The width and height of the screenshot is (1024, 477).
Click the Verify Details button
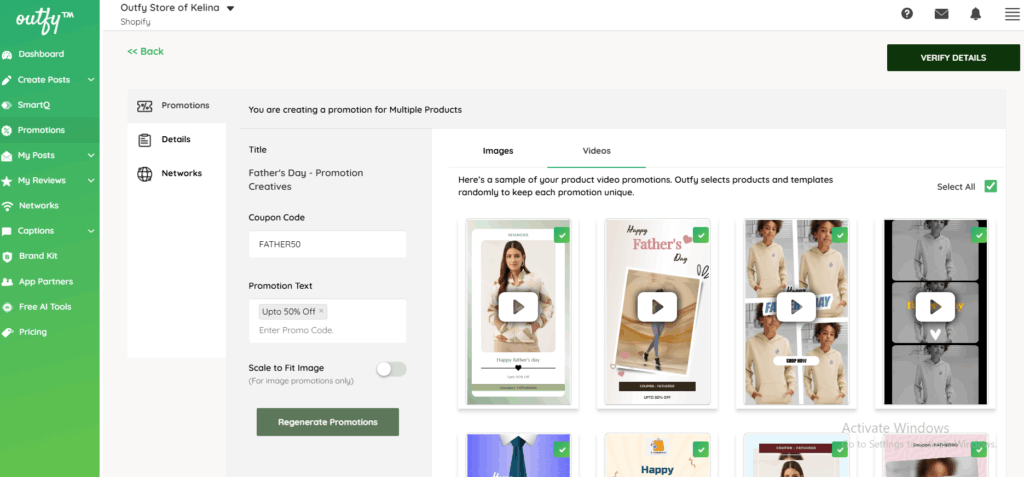tap(952, 58)
